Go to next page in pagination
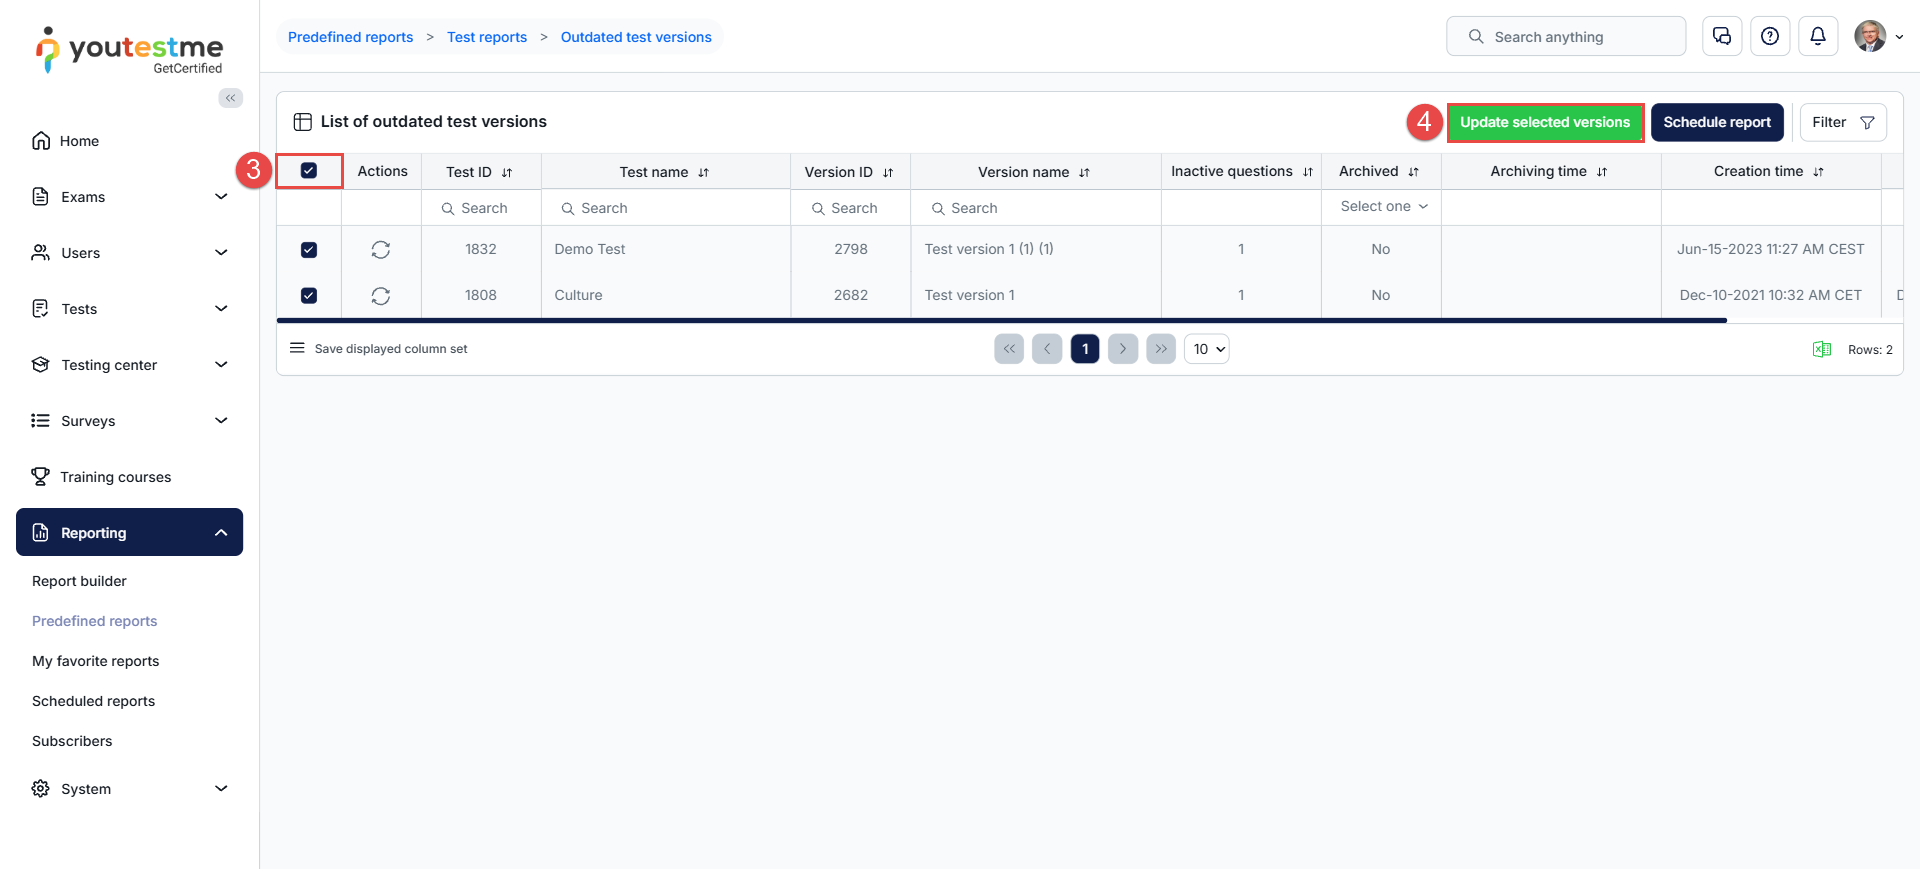The width and height of the screenshot is (1920, 869). point(1123,349)
